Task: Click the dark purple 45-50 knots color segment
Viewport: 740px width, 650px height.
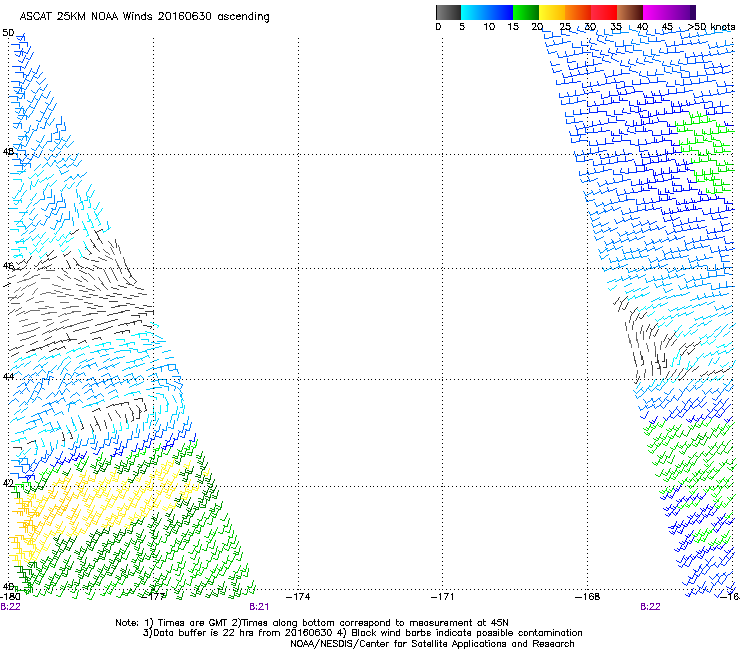Action: (x=682, y=12)
